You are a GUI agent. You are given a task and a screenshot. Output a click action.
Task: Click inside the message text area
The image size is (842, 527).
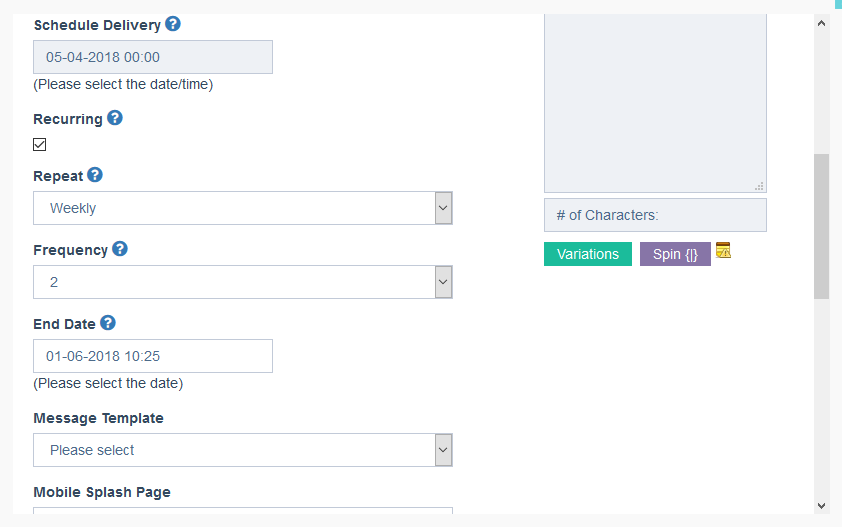[x=655, y=102]
